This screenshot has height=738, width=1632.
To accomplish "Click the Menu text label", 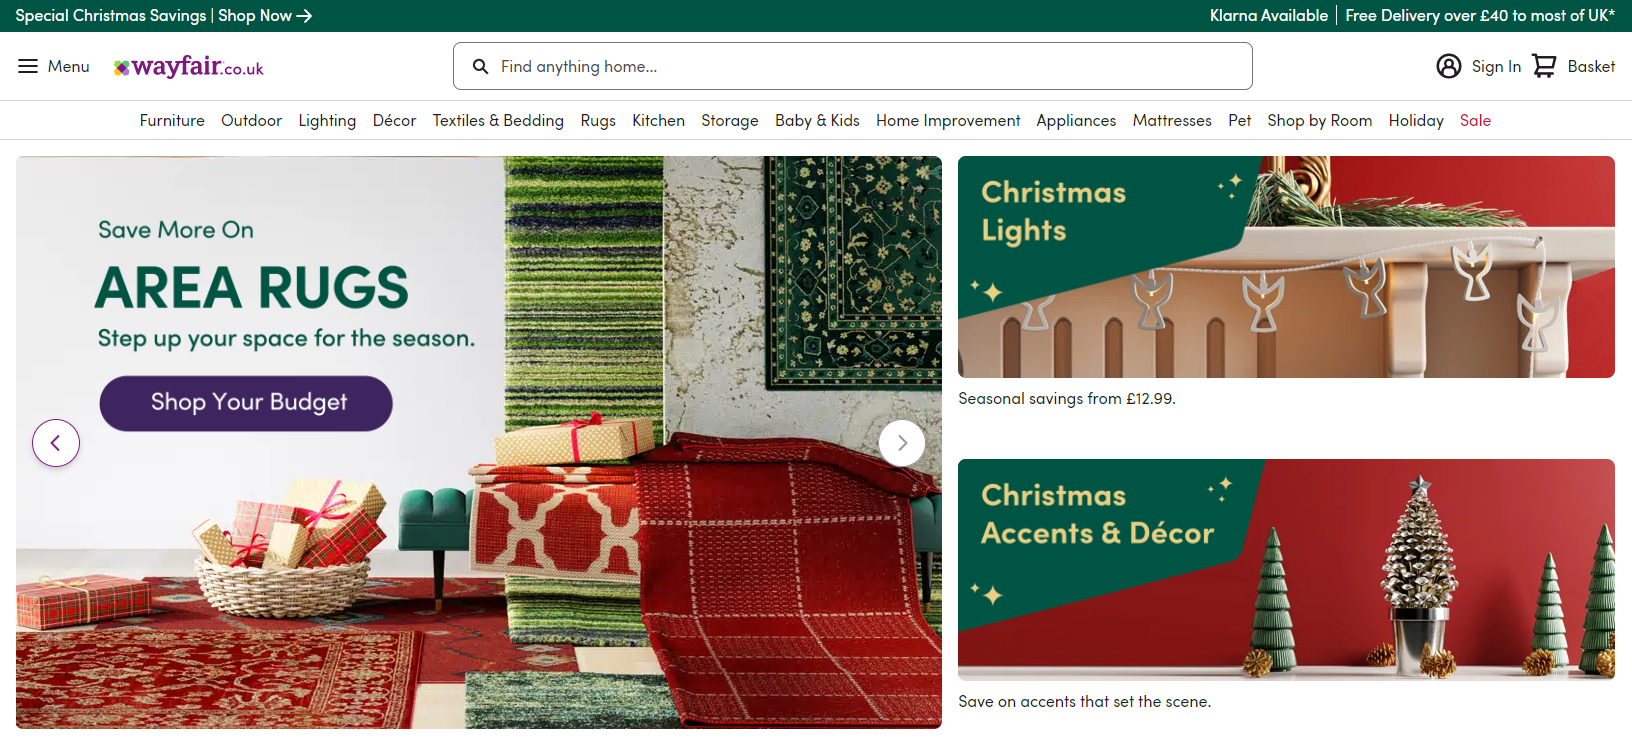I will tap(69, 66).
